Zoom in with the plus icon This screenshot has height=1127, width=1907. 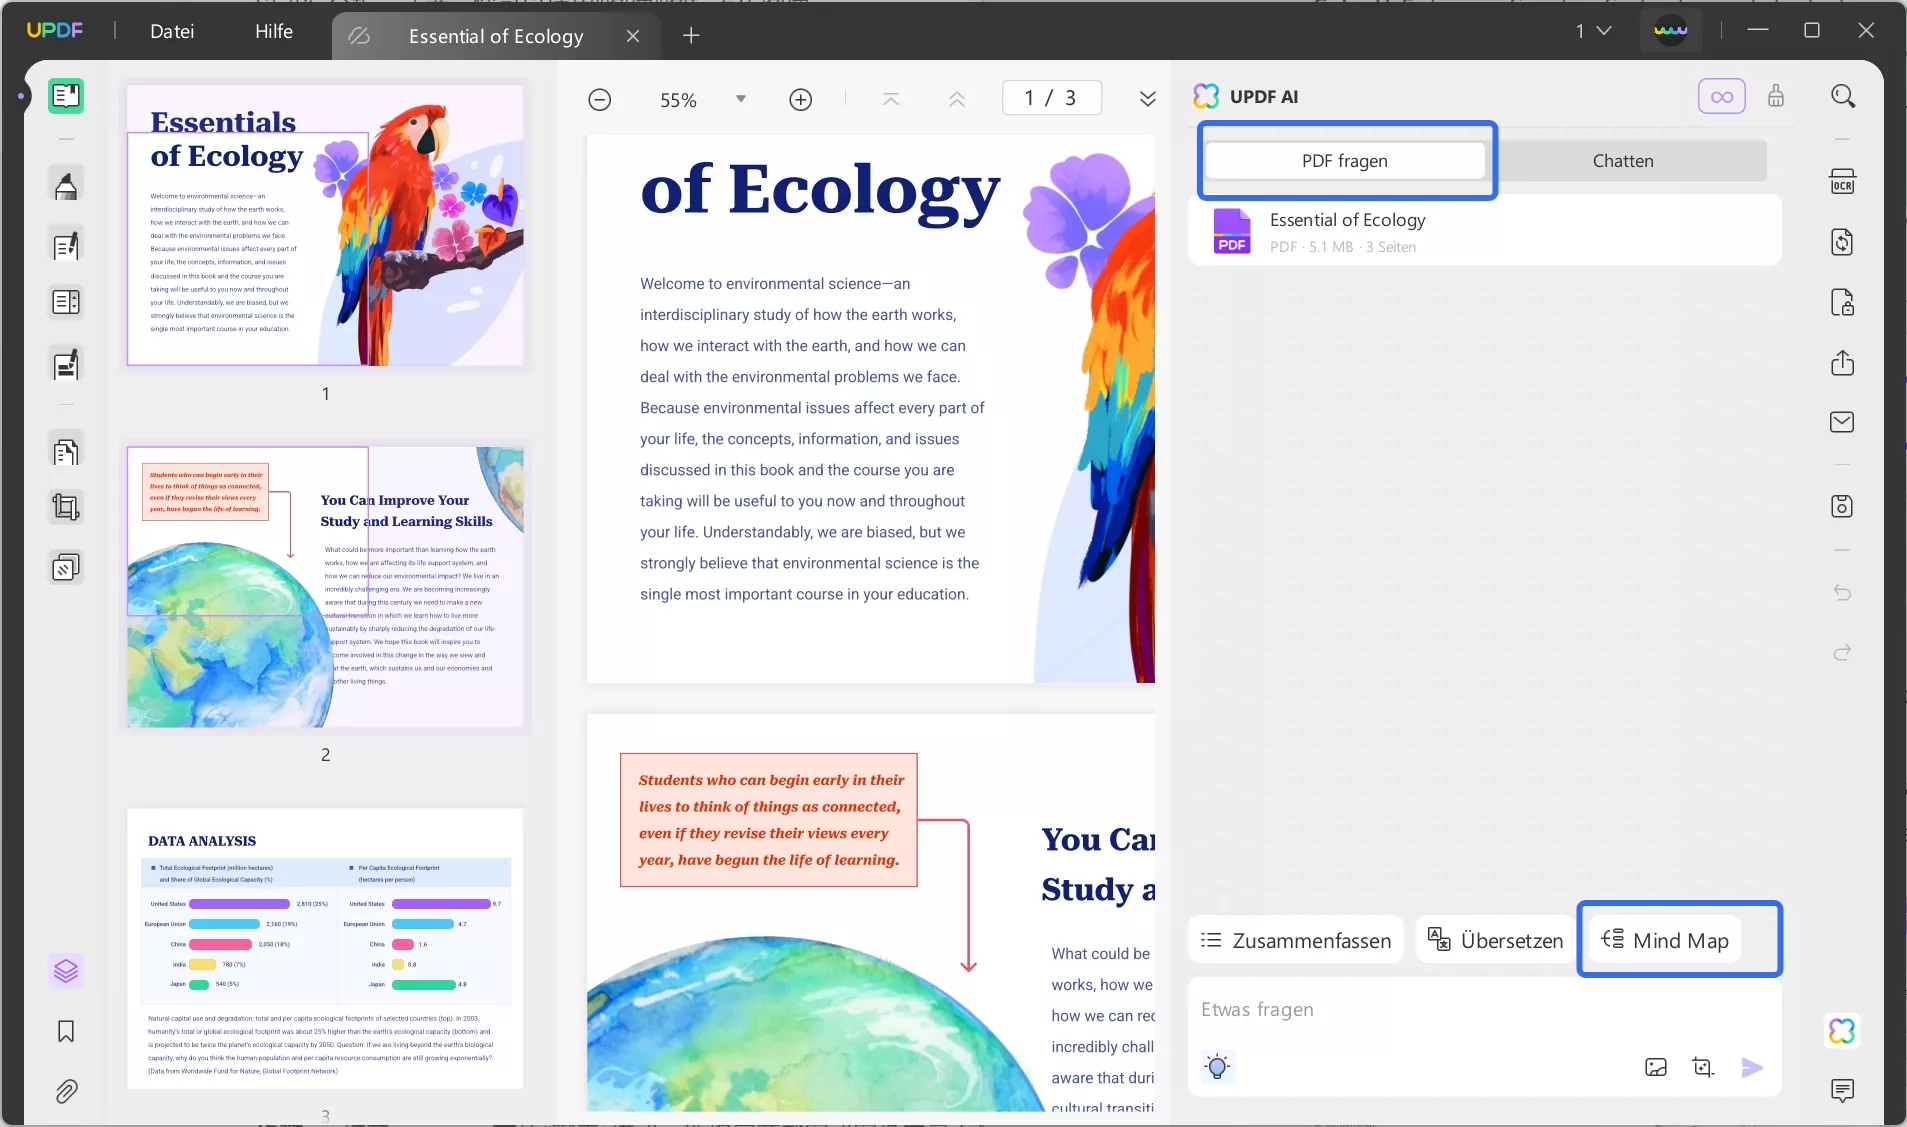pos(800,99)
